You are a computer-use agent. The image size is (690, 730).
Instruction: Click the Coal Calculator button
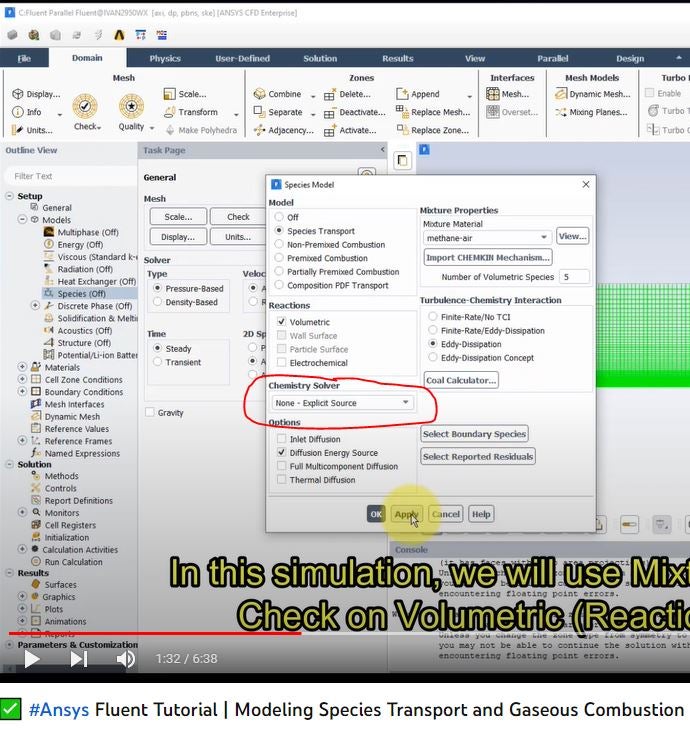click(x=461, y=380)
